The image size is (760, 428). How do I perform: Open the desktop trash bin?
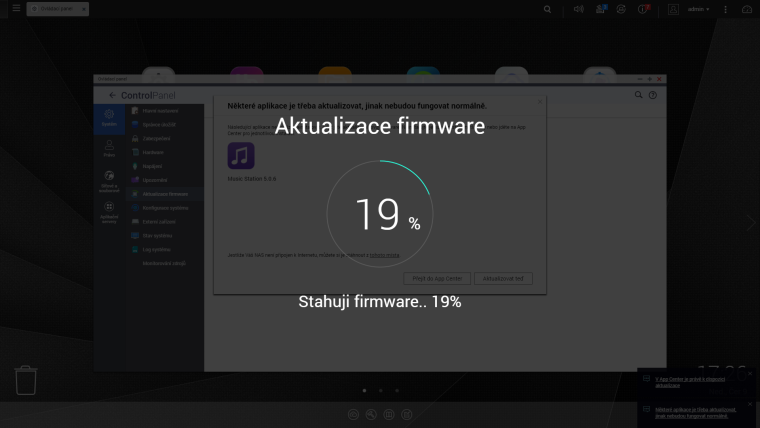[x=26, y=380]
